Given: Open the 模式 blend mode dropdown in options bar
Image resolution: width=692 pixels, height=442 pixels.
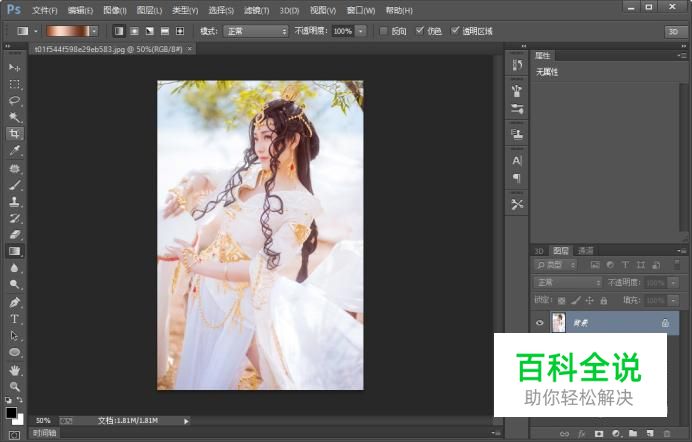Looking at the screenshot, I should pyautogui.click(x=256, y=31).
